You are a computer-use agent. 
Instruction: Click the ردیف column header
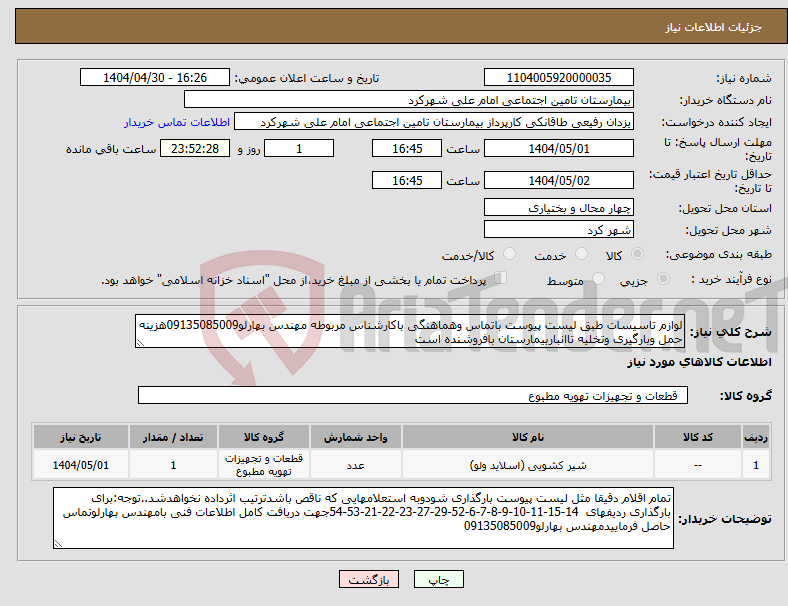(755, 437)
